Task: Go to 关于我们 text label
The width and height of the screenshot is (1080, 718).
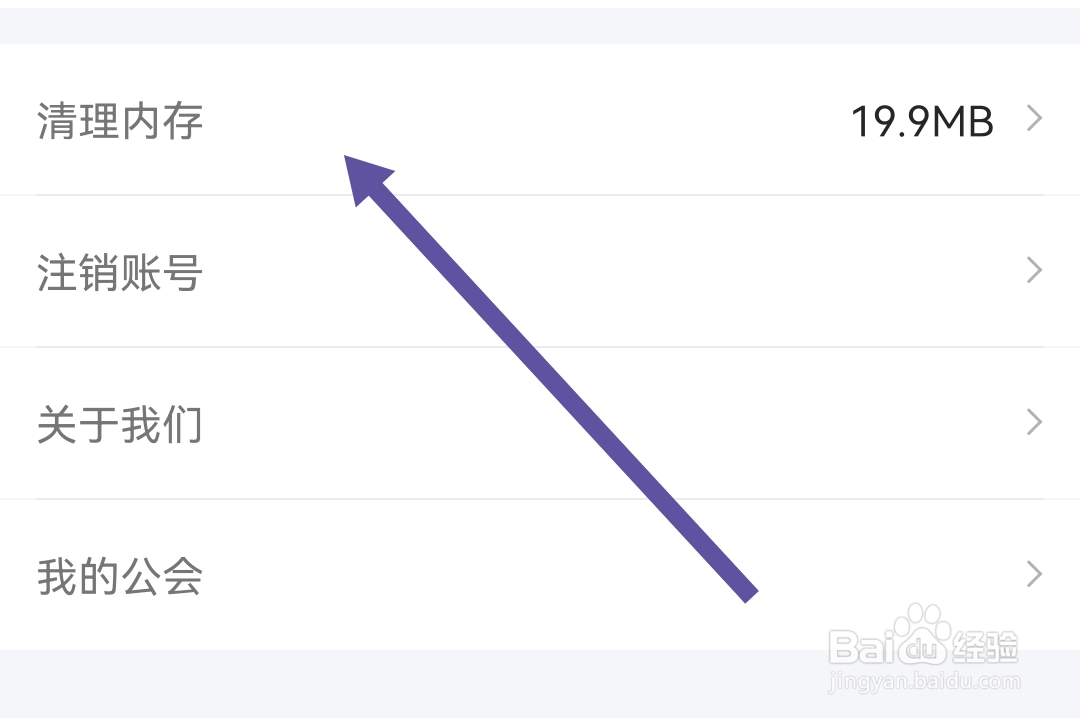Action: tap(120, 424)
